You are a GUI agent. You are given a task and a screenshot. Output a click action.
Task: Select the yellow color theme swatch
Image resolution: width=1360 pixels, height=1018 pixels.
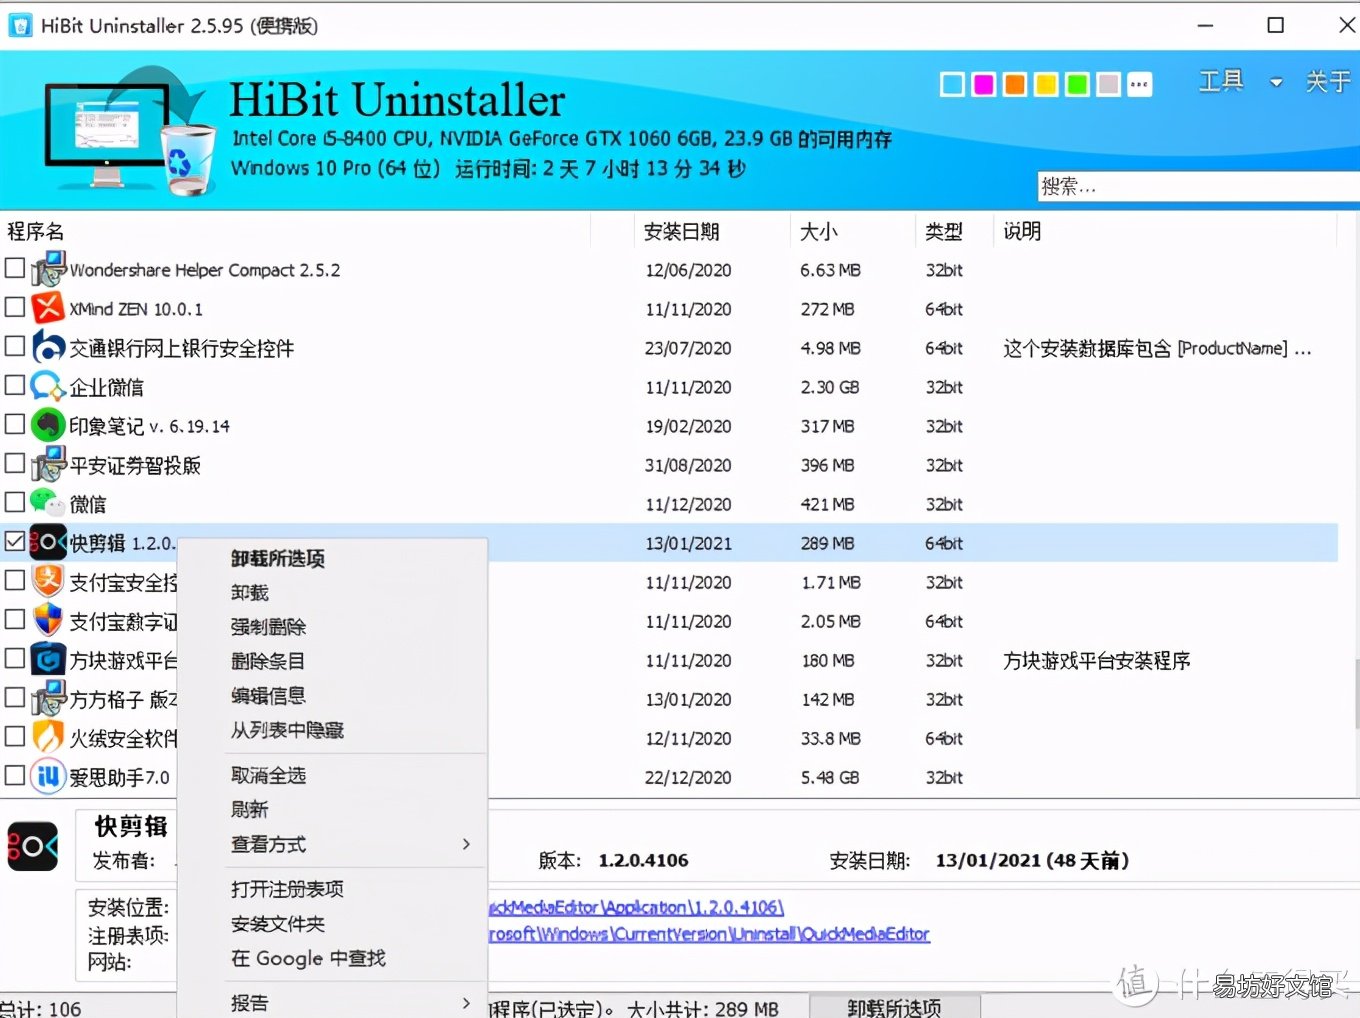click(1046, 84)
